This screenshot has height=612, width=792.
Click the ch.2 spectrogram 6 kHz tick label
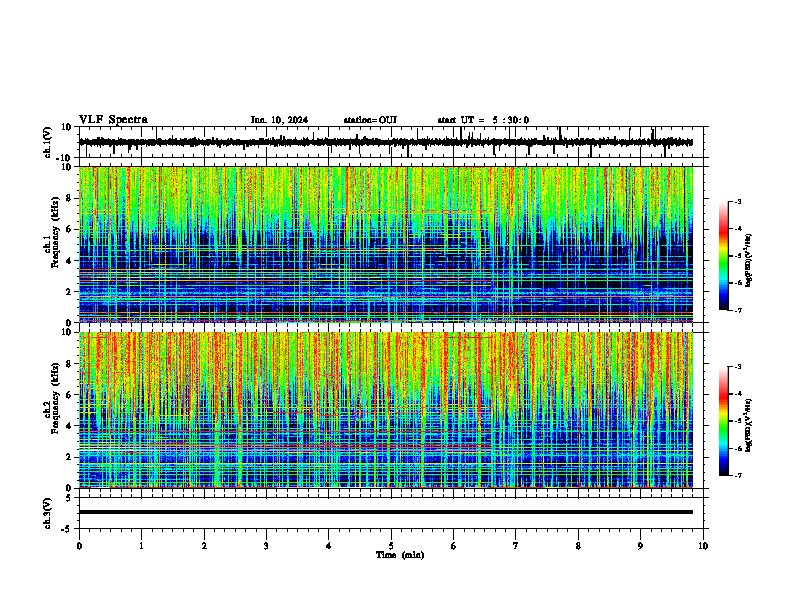pos(70,395)
